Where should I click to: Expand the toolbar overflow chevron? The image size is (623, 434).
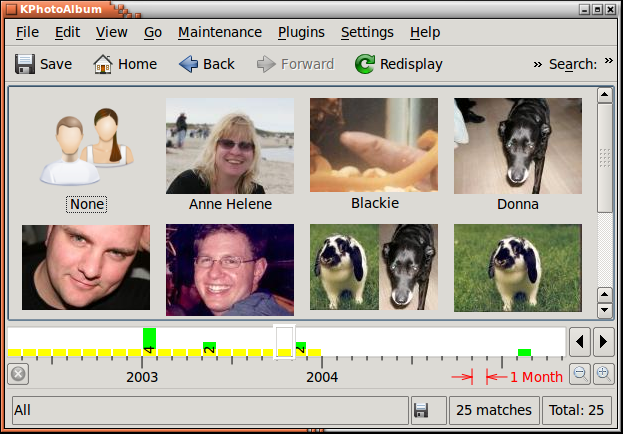tap(538, 64)
